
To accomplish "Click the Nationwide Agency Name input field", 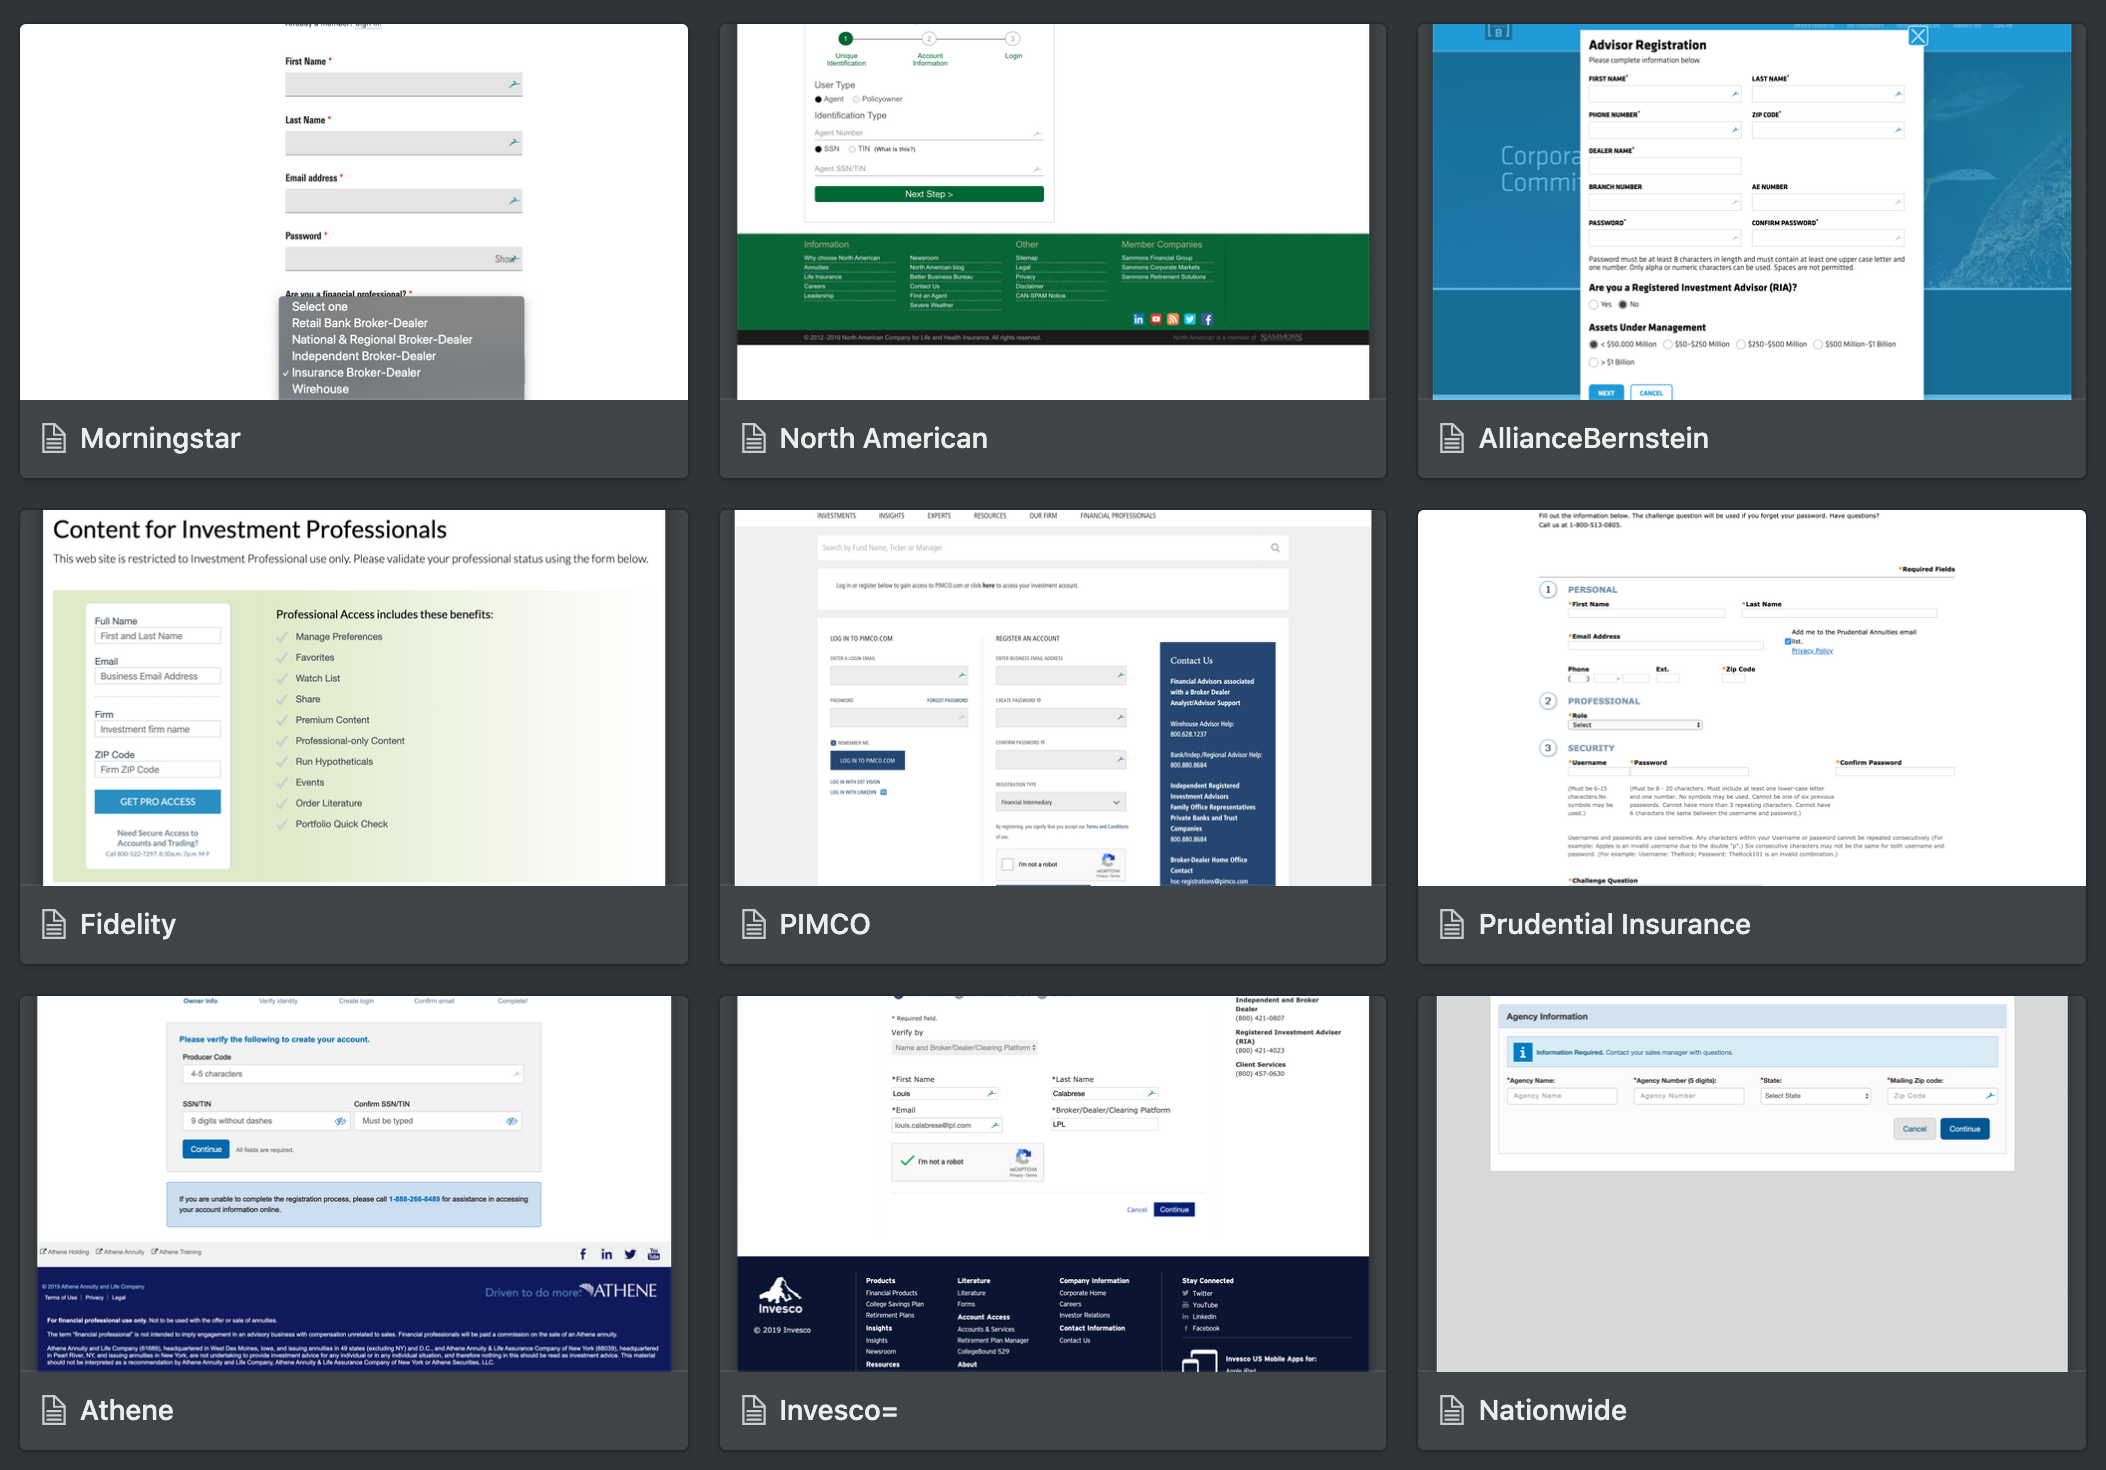I will (x=1562, y=1096).
